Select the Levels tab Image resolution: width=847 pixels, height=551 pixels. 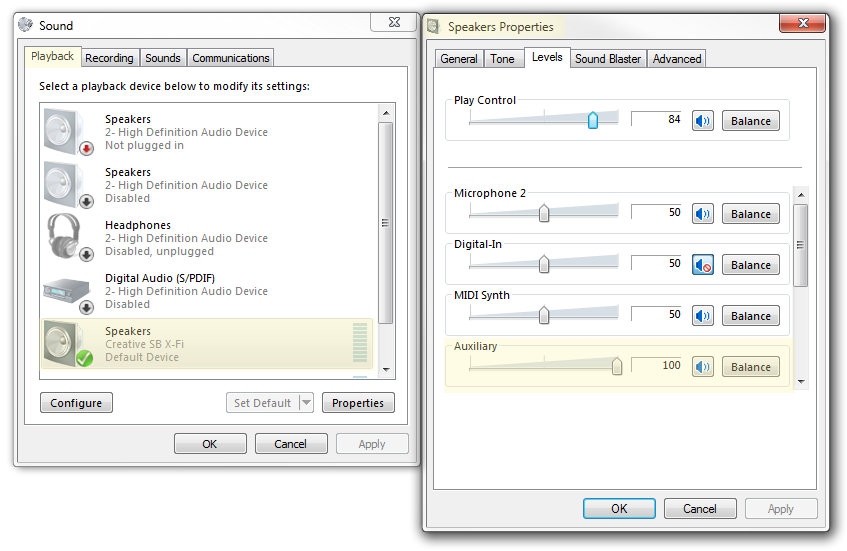[547, 57]
